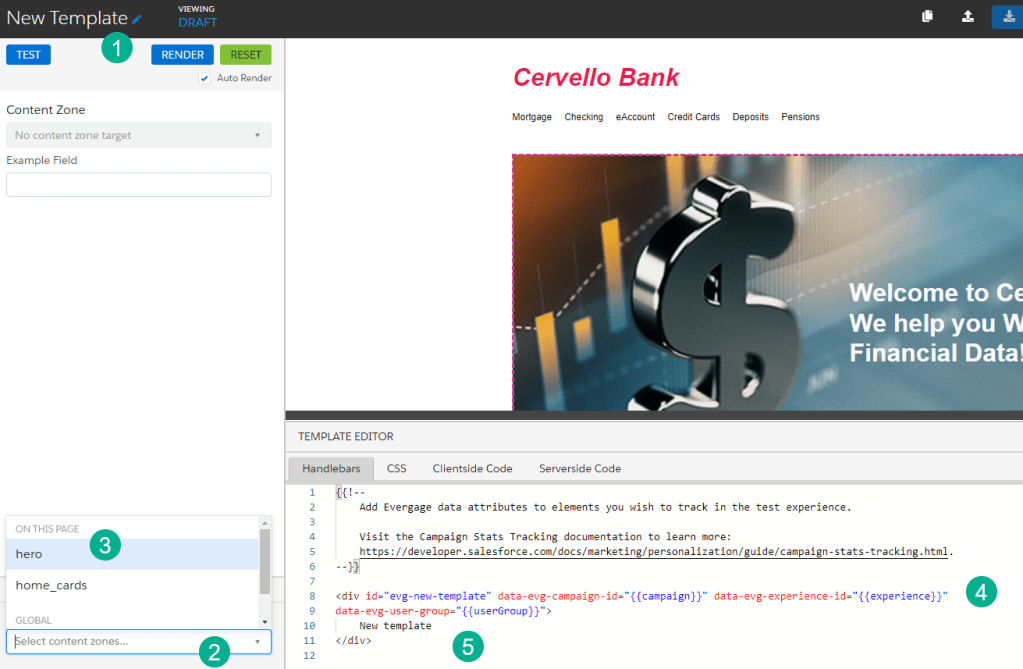Click the copy/clone template icon
The height and width of the screenshot is (669, 1023).
tap(927, 16)
